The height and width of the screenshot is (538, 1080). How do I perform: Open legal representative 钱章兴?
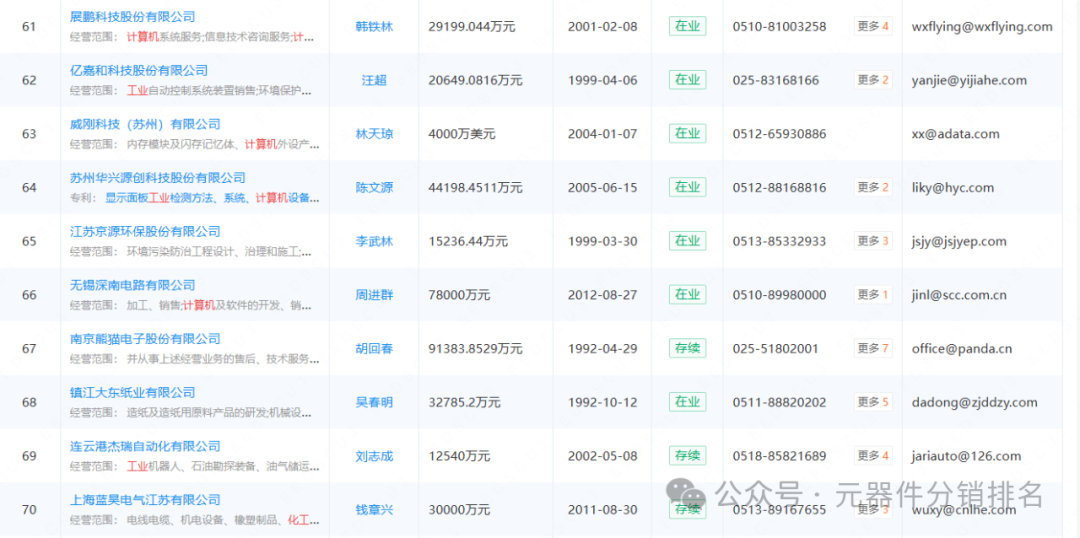(374, 510)
